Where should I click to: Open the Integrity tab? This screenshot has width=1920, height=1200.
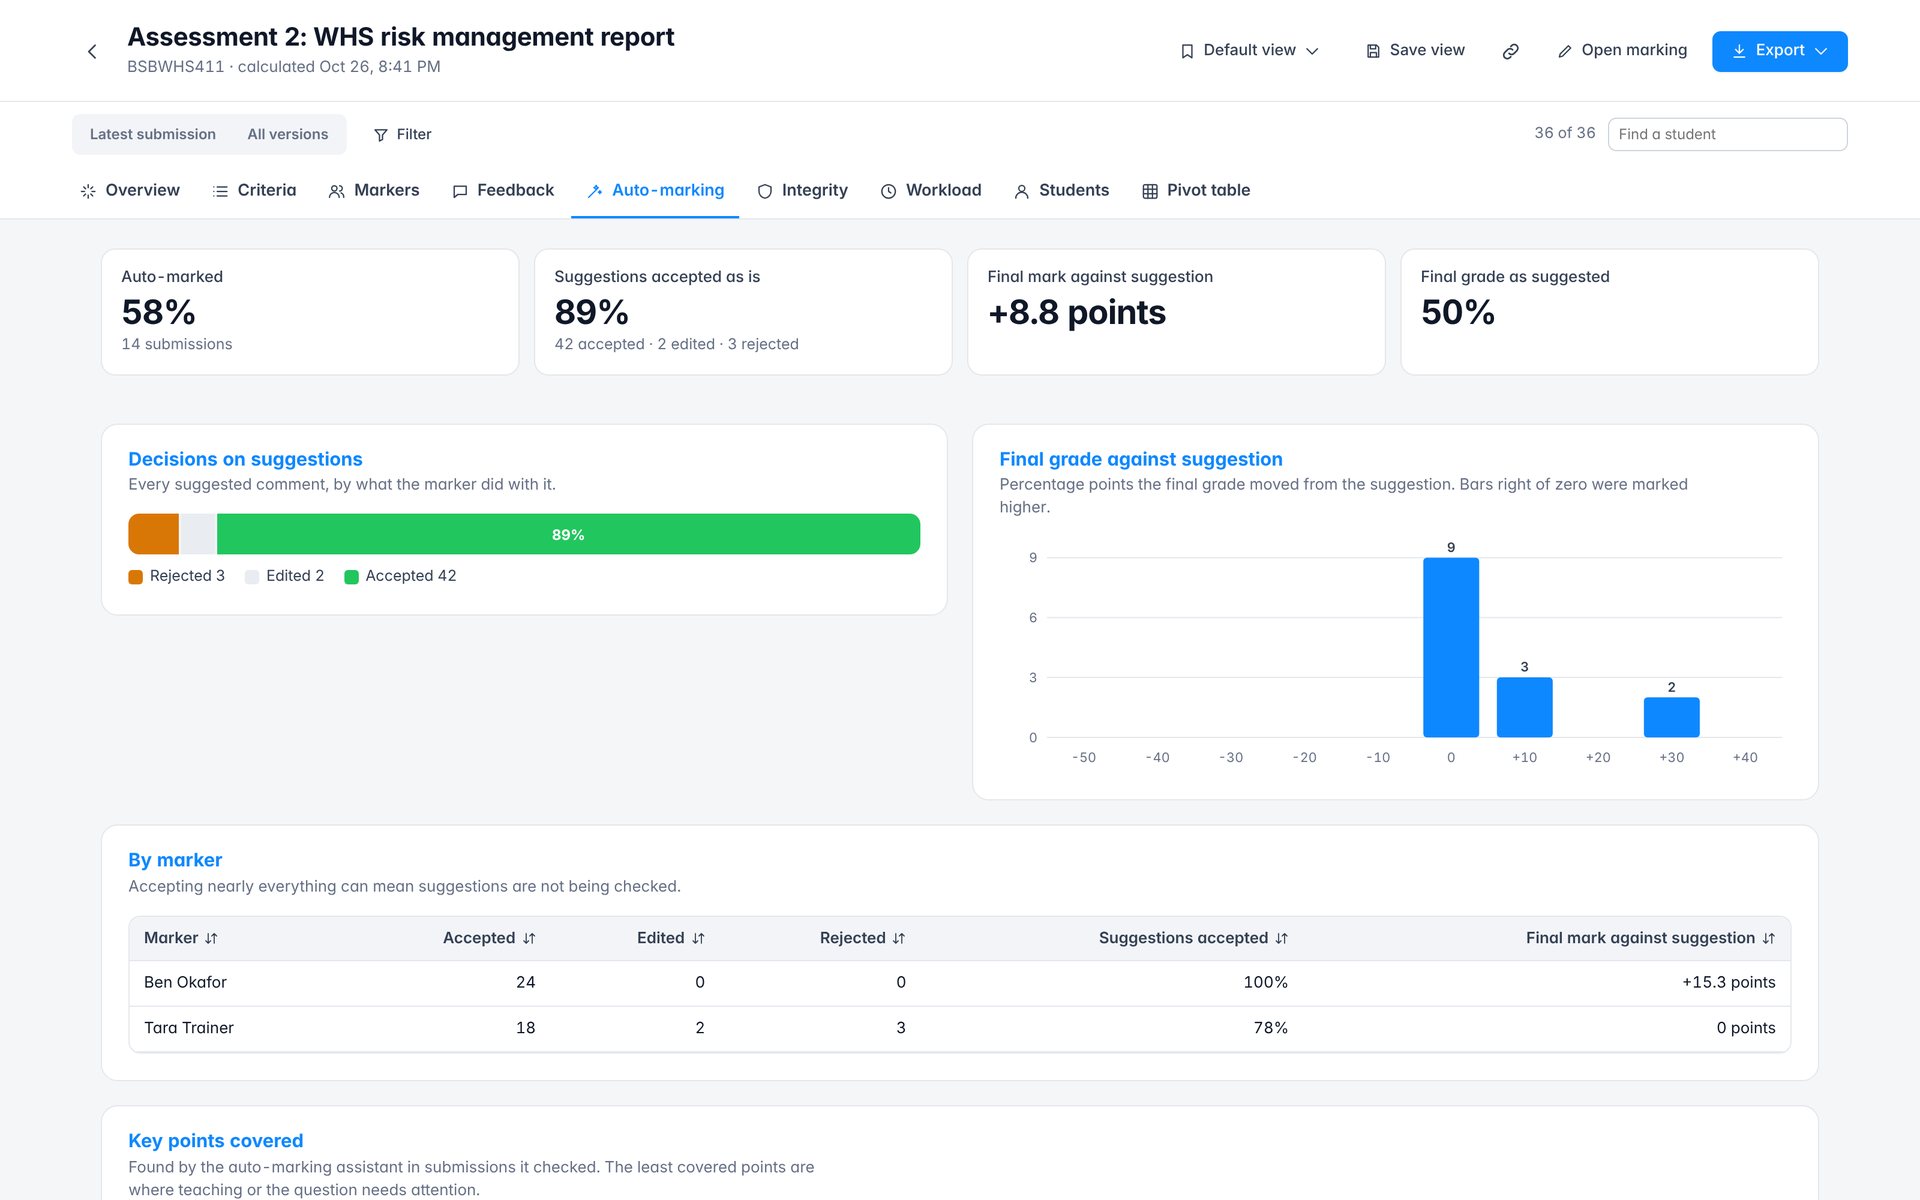pyautogui.click(x=803, y=190)
